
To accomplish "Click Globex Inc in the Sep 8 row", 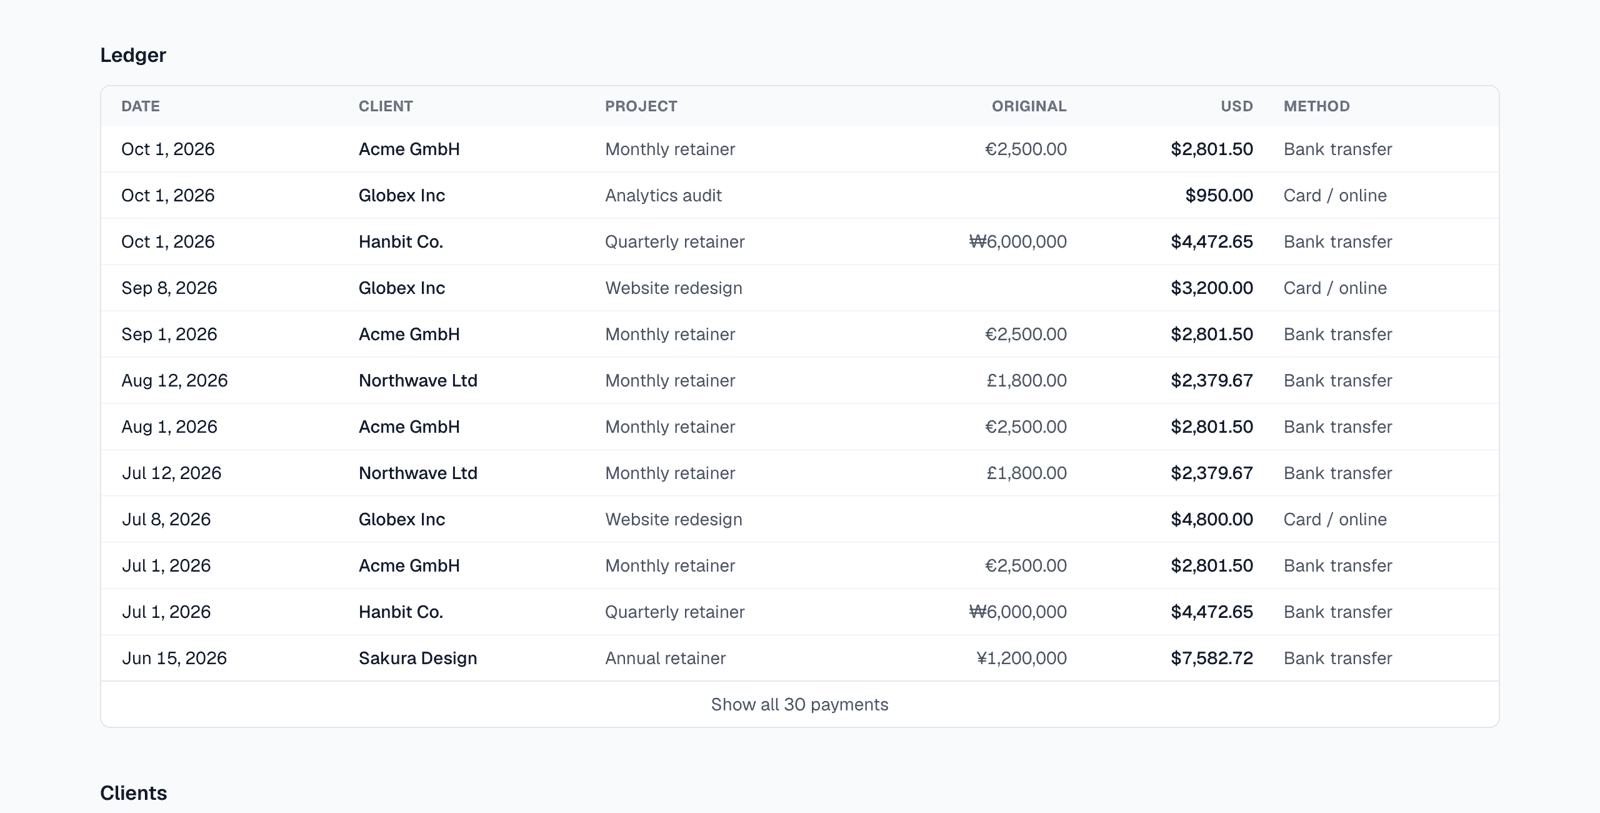I will point(402,288).
